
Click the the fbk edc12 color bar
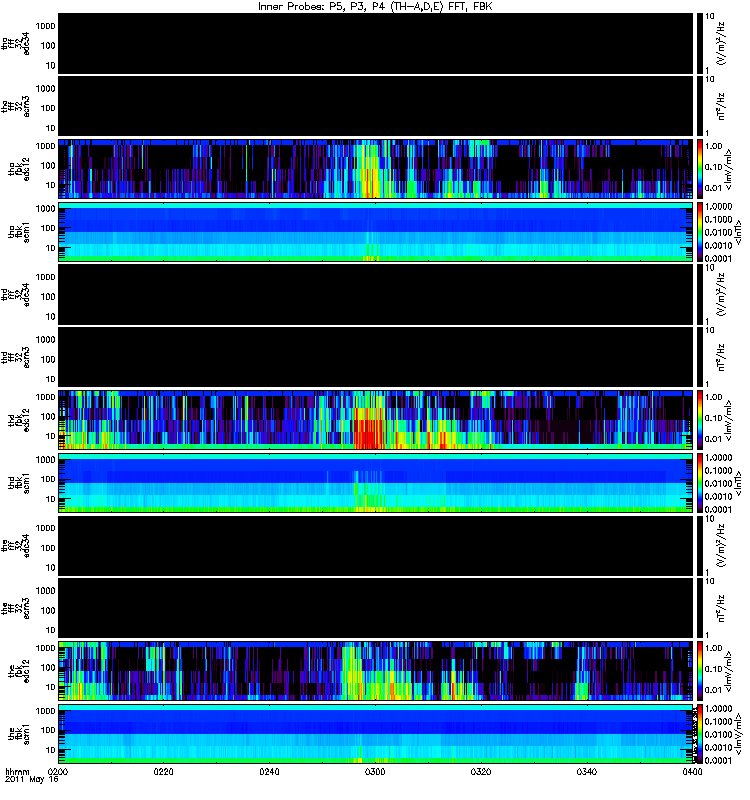tap(699, 670)
